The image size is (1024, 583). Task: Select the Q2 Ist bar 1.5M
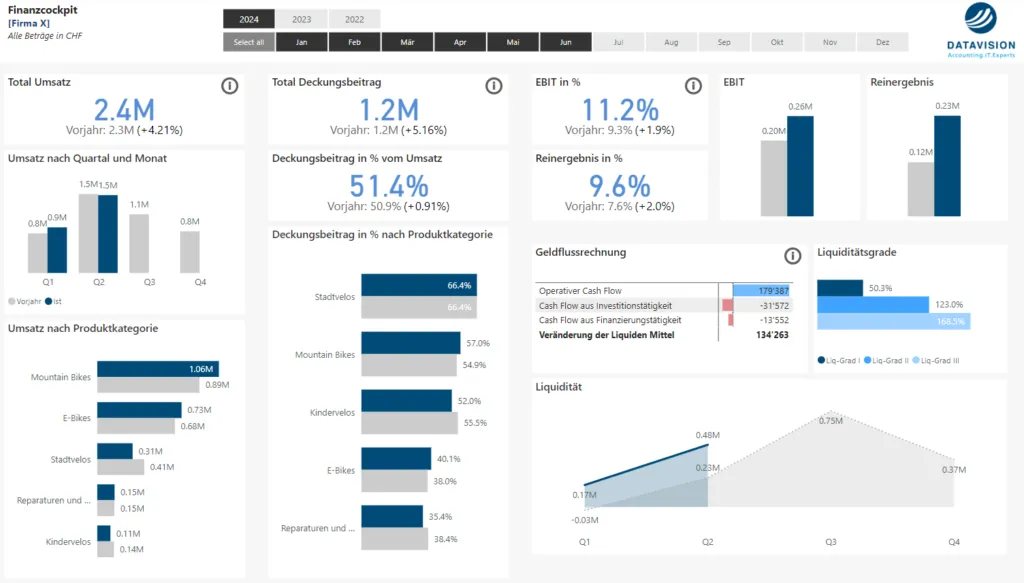pyautogui.click(x=108, y=234)
